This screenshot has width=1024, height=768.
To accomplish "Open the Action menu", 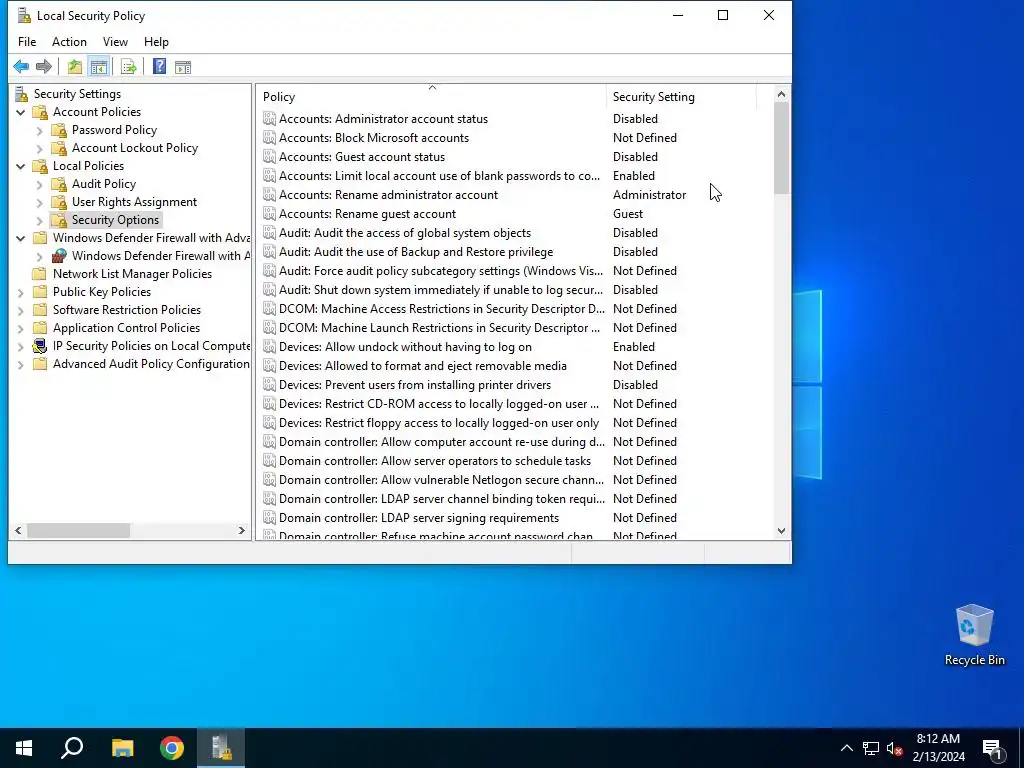I will (x=69, y=42).
